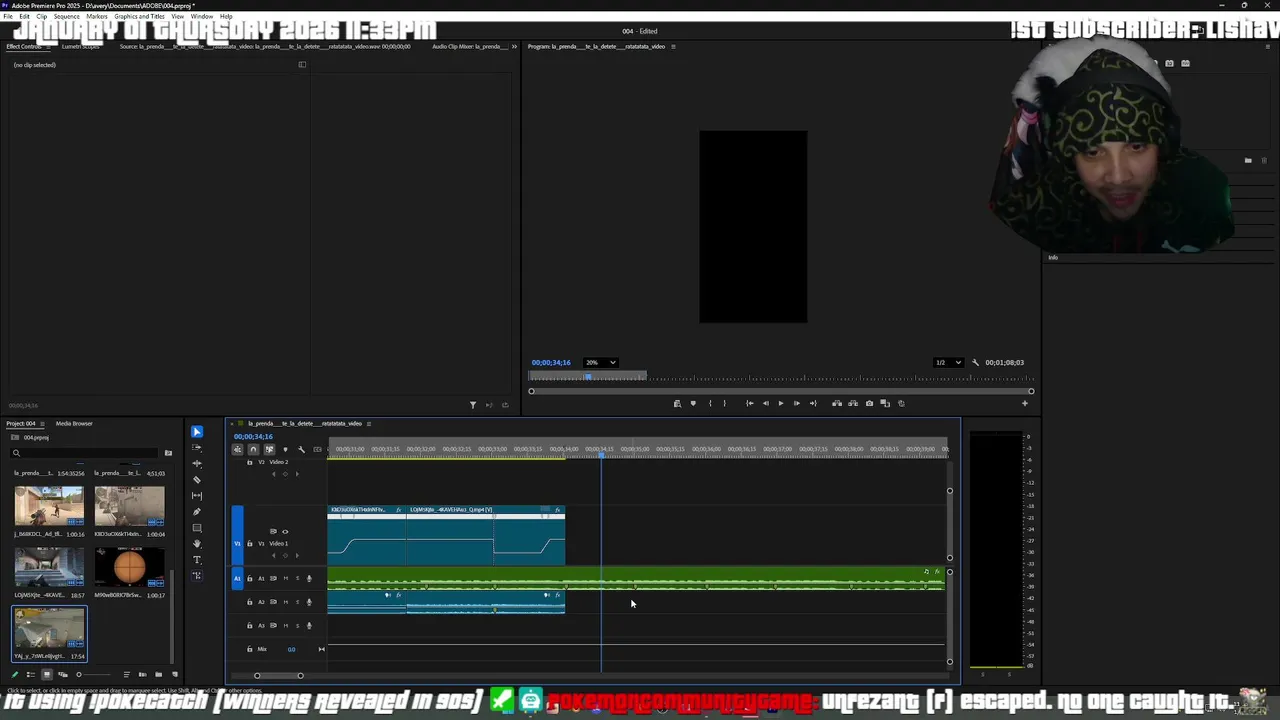Select the Slip tool
Viewport: 1280px width, 720px height.
pyautogui.click(x=196, y=496)
